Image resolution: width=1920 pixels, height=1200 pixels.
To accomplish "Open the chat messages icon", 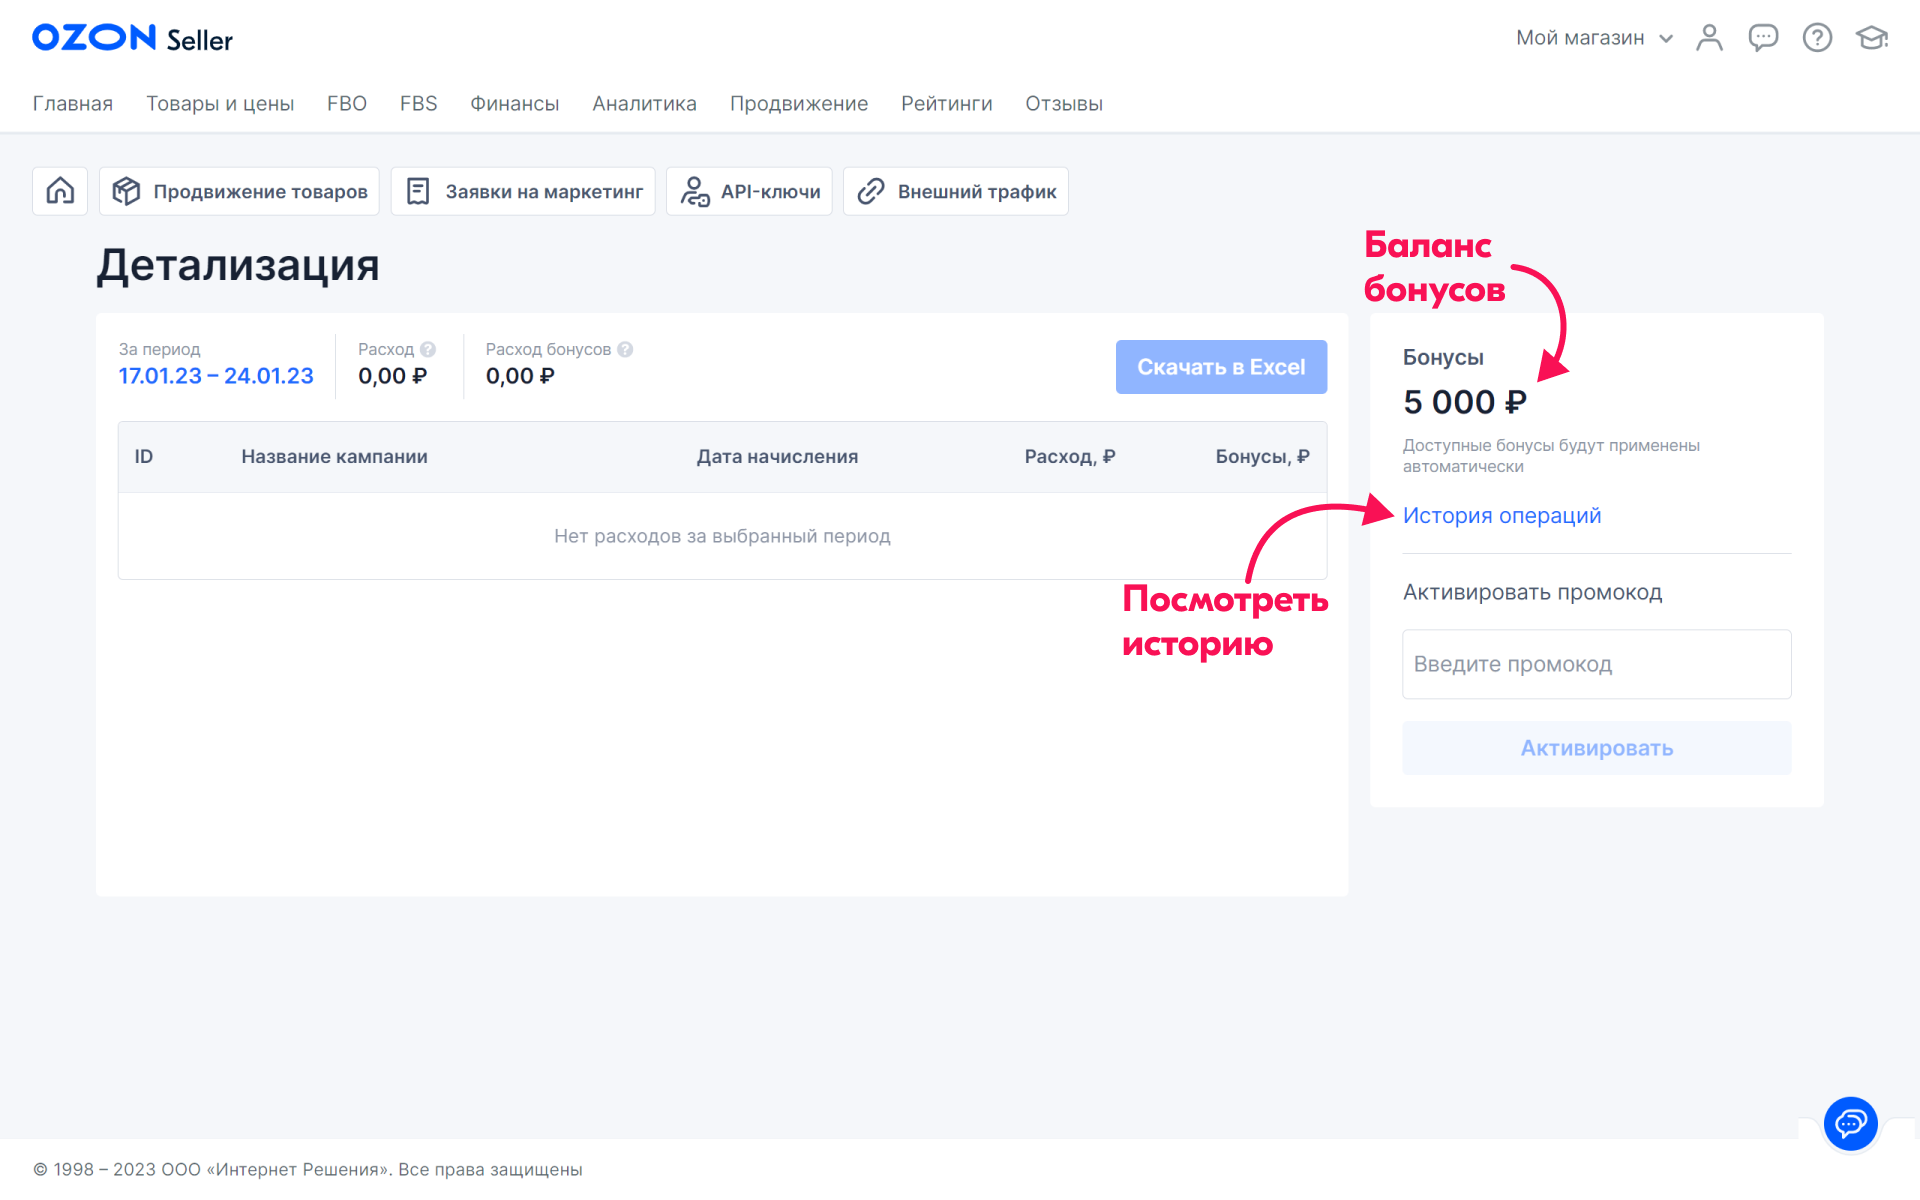I will 1763,38.
